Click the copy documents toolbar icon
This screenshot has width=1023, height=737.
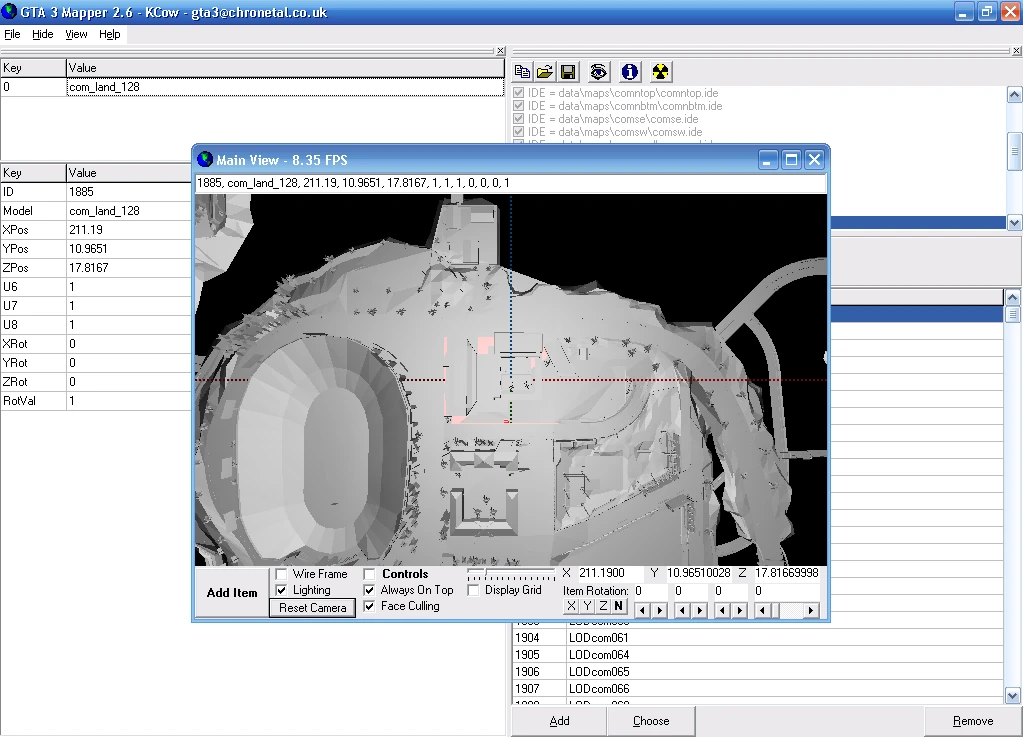(522, 72)
